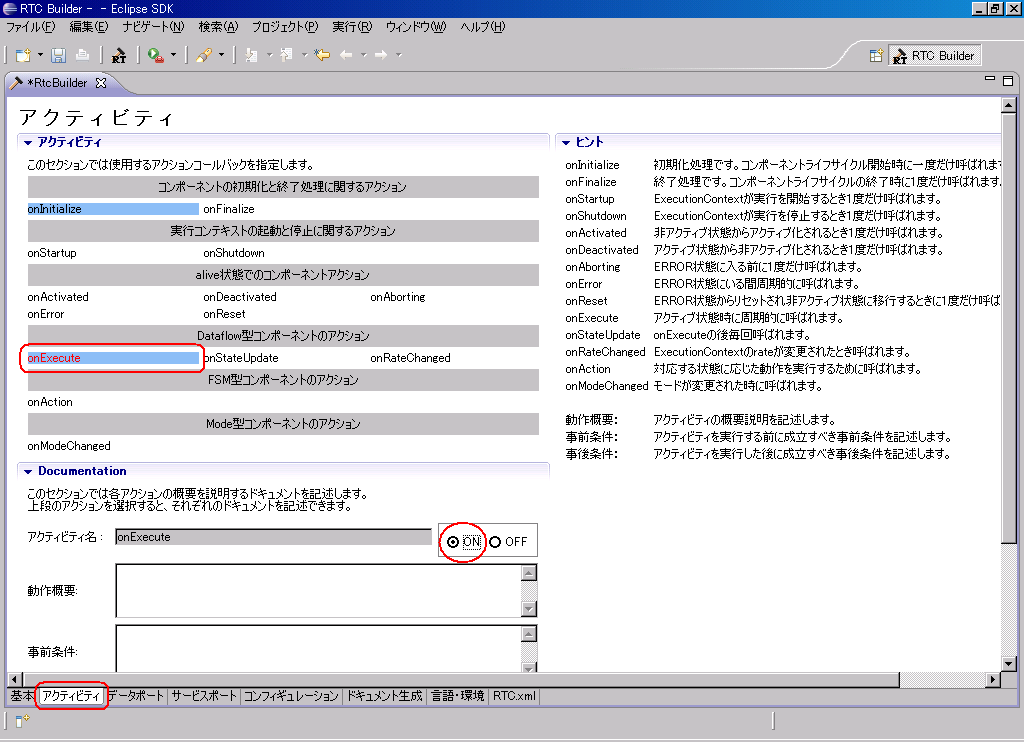This screenshot has height=742, width=1024.
Task: Select the onShutdown action
Action: (x=234, y=253)
